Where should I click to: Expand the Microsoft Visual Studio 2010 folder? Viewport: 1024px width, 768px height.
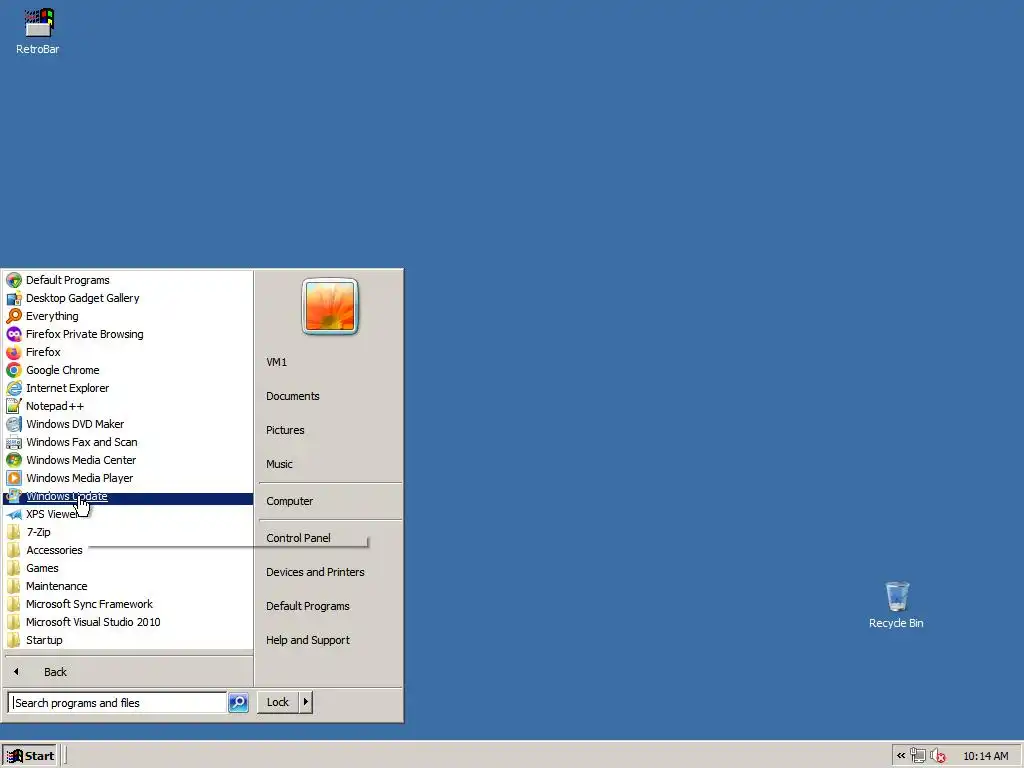129,622
